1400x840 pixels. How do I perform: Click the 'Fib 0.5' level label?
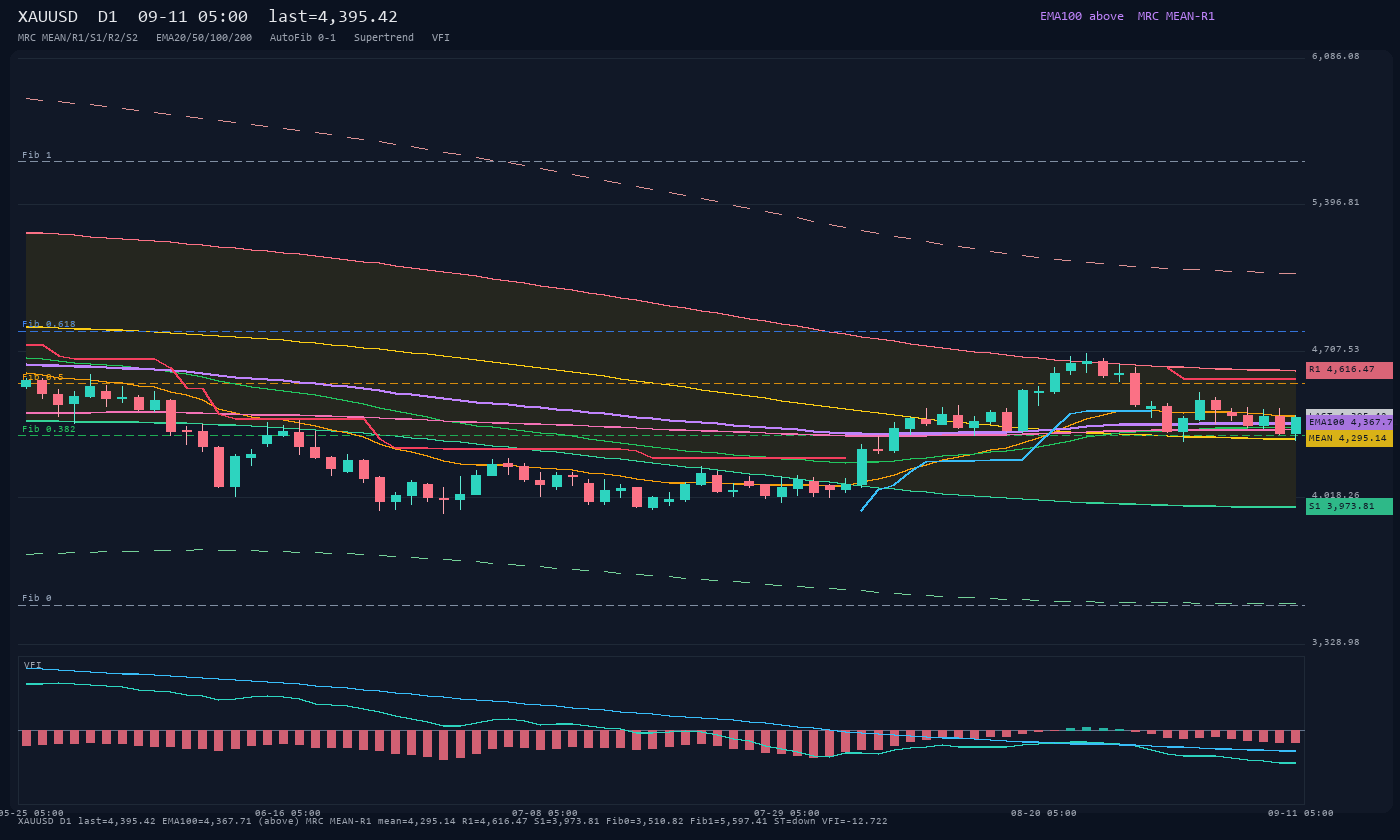(x=43, y=377)
